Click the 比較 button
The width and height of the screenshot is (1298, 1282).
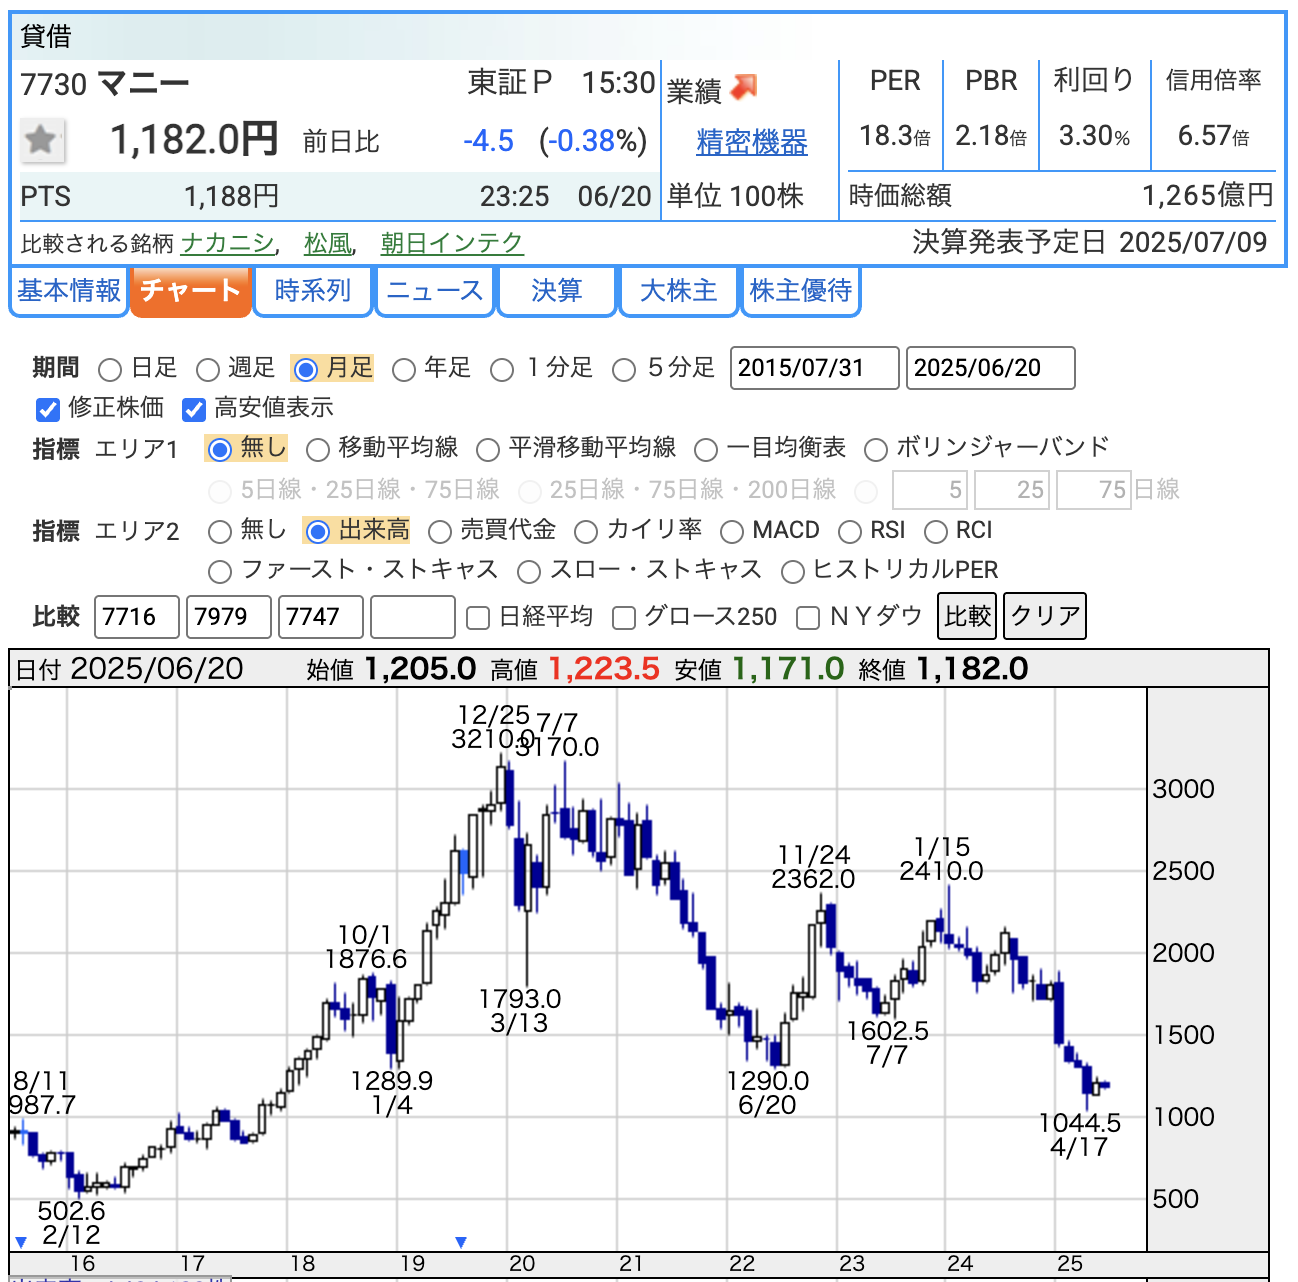click(968, 616)
